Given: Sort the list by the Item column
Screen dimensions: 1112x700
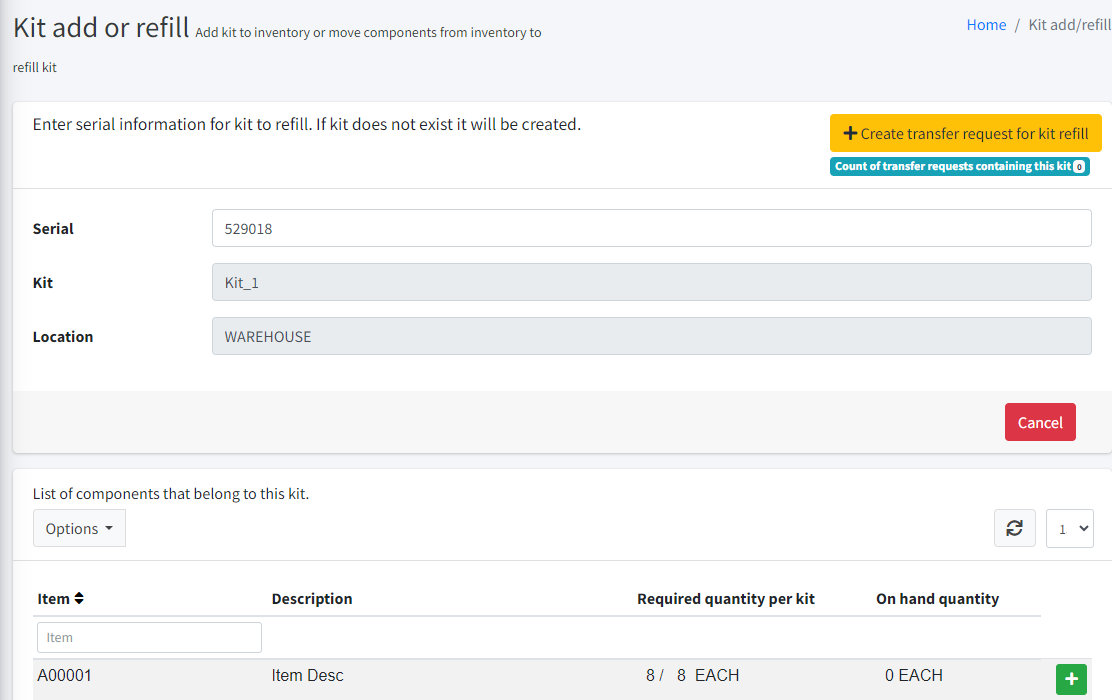Looking at the screenshot, I should coord(61,599).
